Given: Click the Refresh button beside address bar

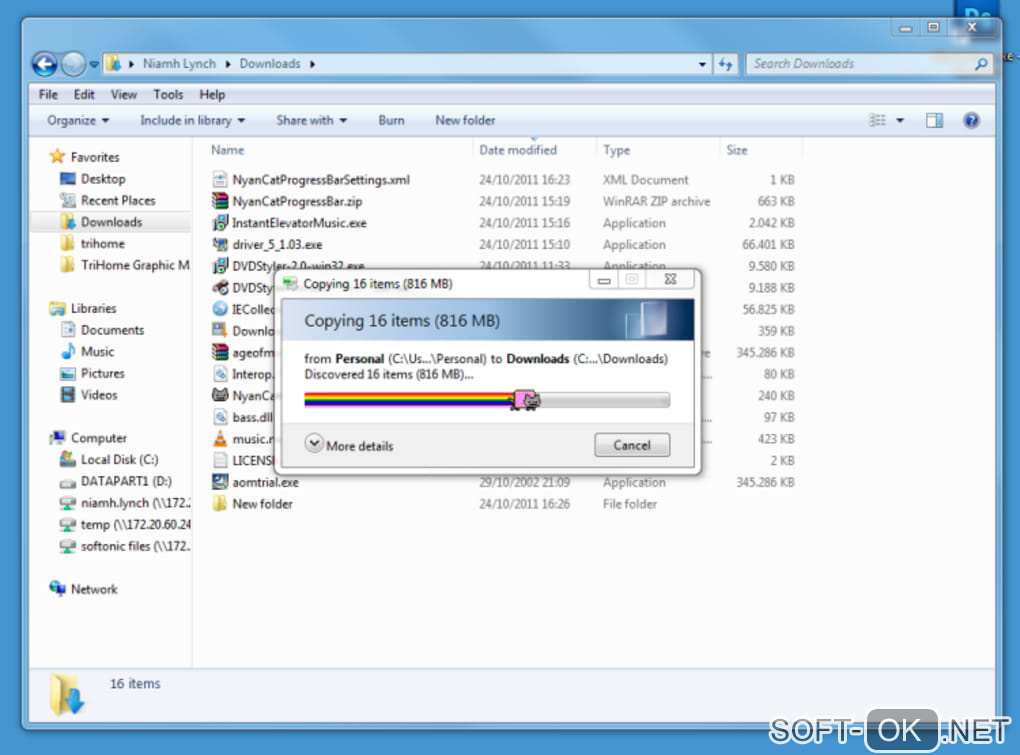Looking at the screenshot, I should pos(725,64).
